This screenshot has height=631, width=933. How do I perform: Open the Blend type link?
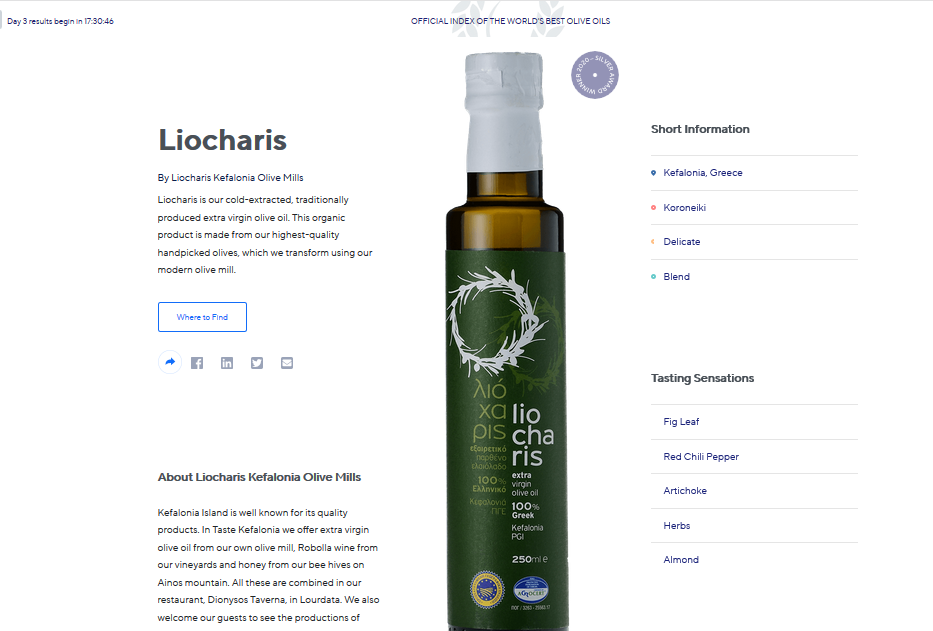(677, 277)
